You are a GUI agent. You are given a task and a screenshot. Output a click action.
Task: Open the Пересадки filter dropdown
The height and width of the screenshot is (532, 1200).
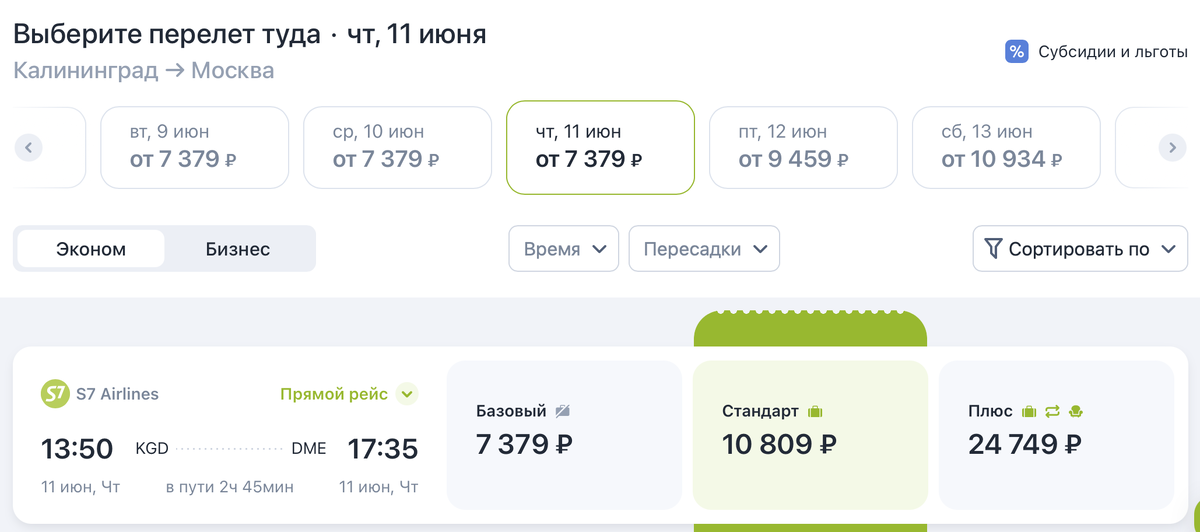(x=704, y=249)
